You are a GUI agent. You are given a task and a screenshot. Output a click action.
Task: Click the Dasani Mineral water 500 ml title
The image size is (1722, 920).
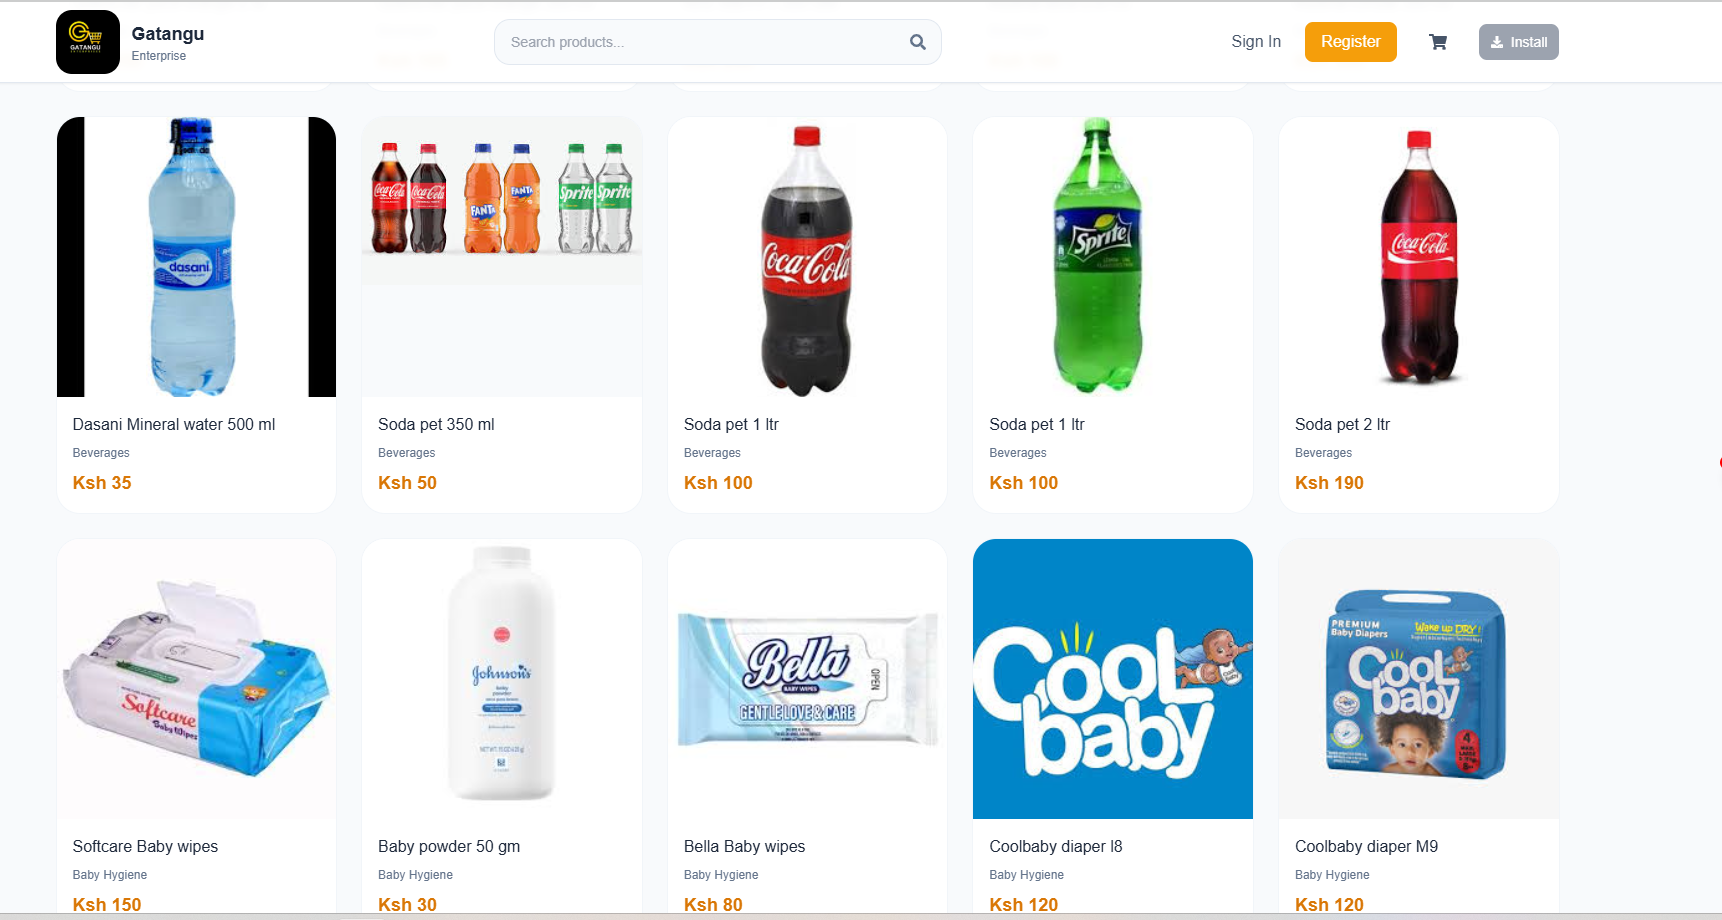[174, 425]
